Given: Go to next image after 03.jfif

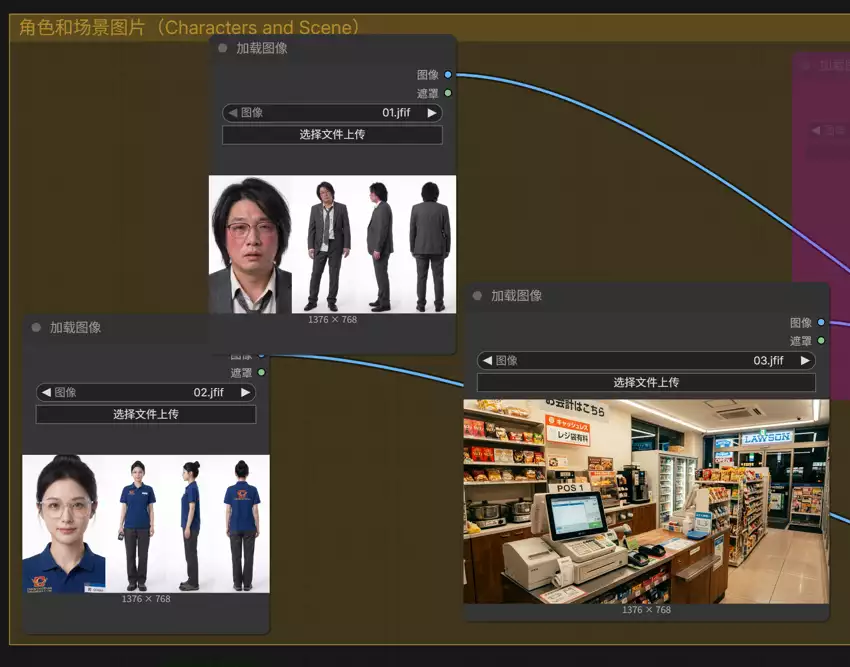Looking at the screenshot, I should pos(805,361).
